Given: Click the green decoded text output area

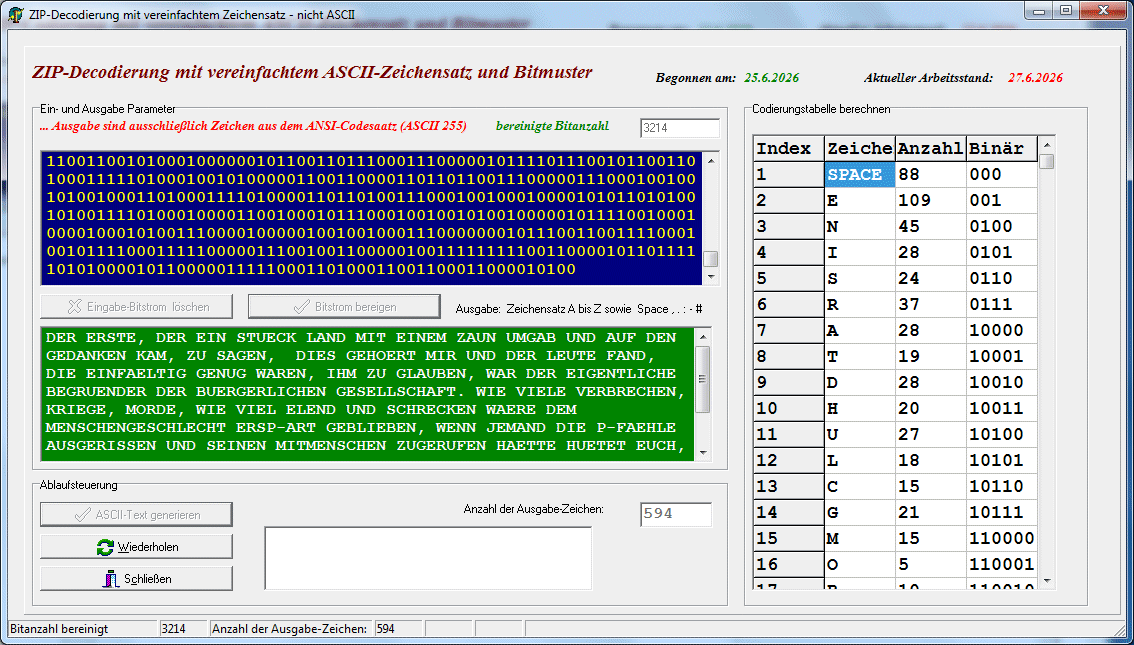Looking at the screenshot, I should [x=367, y=394].
